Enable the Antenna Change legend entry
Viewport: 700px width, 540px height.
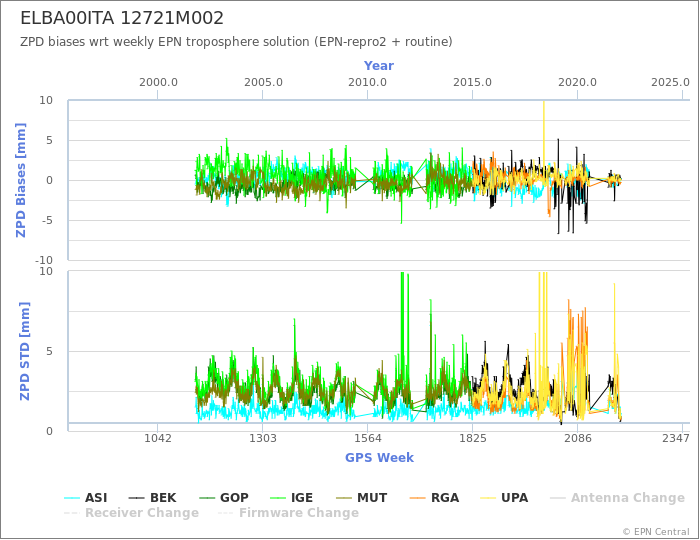pyautogui.click(x=617, y=498)
